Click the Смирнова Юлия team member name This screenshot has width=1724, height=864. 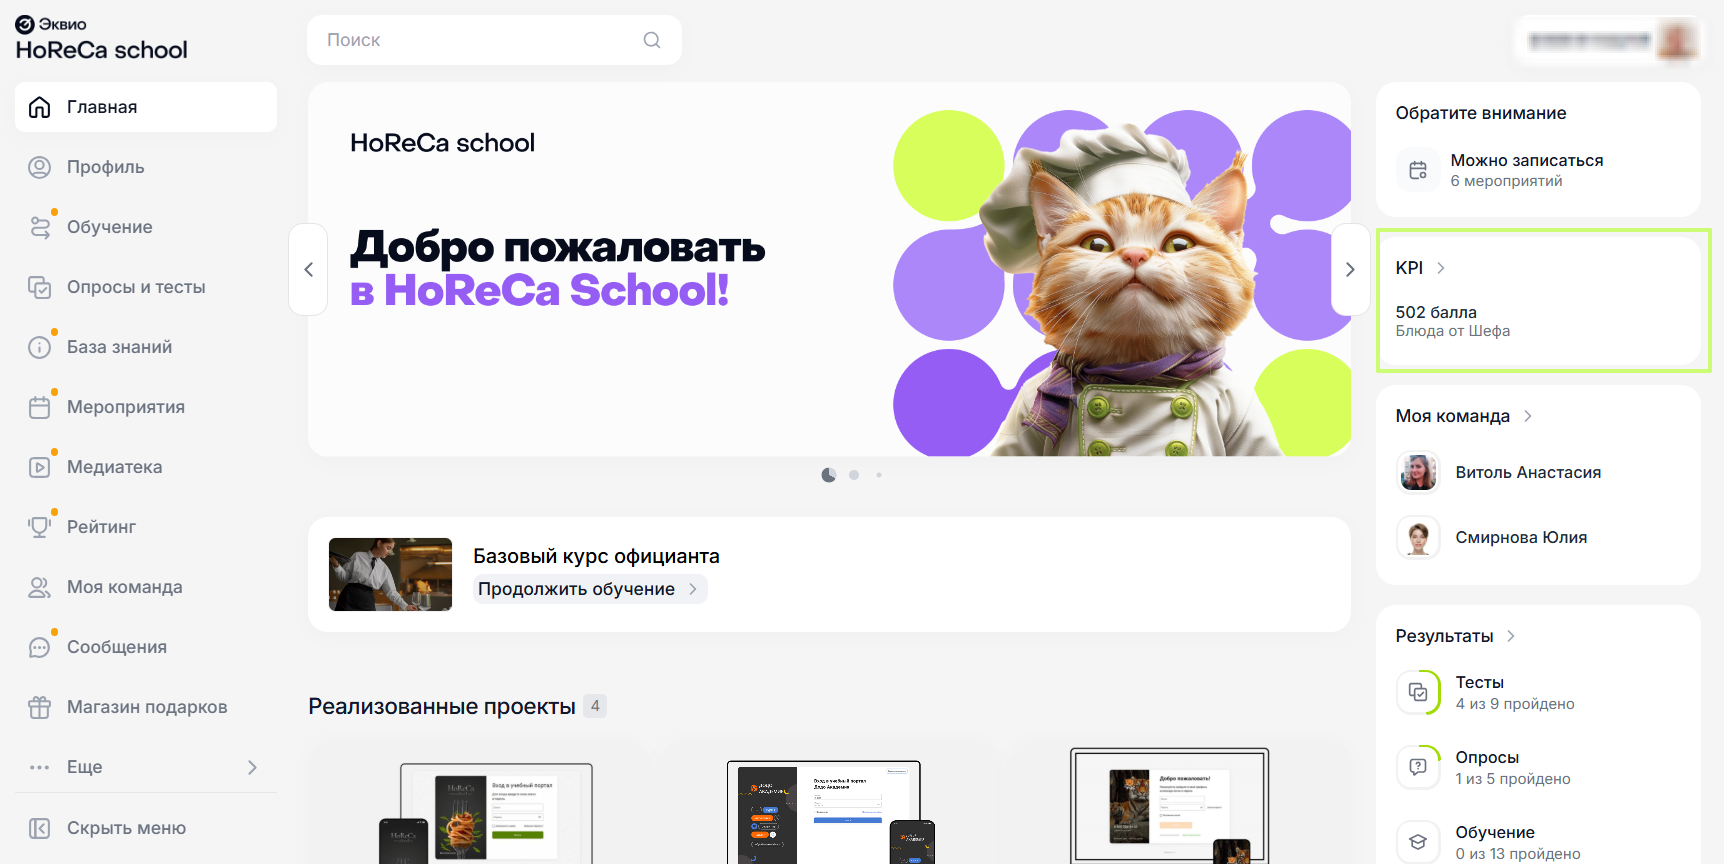[1521, 537]
